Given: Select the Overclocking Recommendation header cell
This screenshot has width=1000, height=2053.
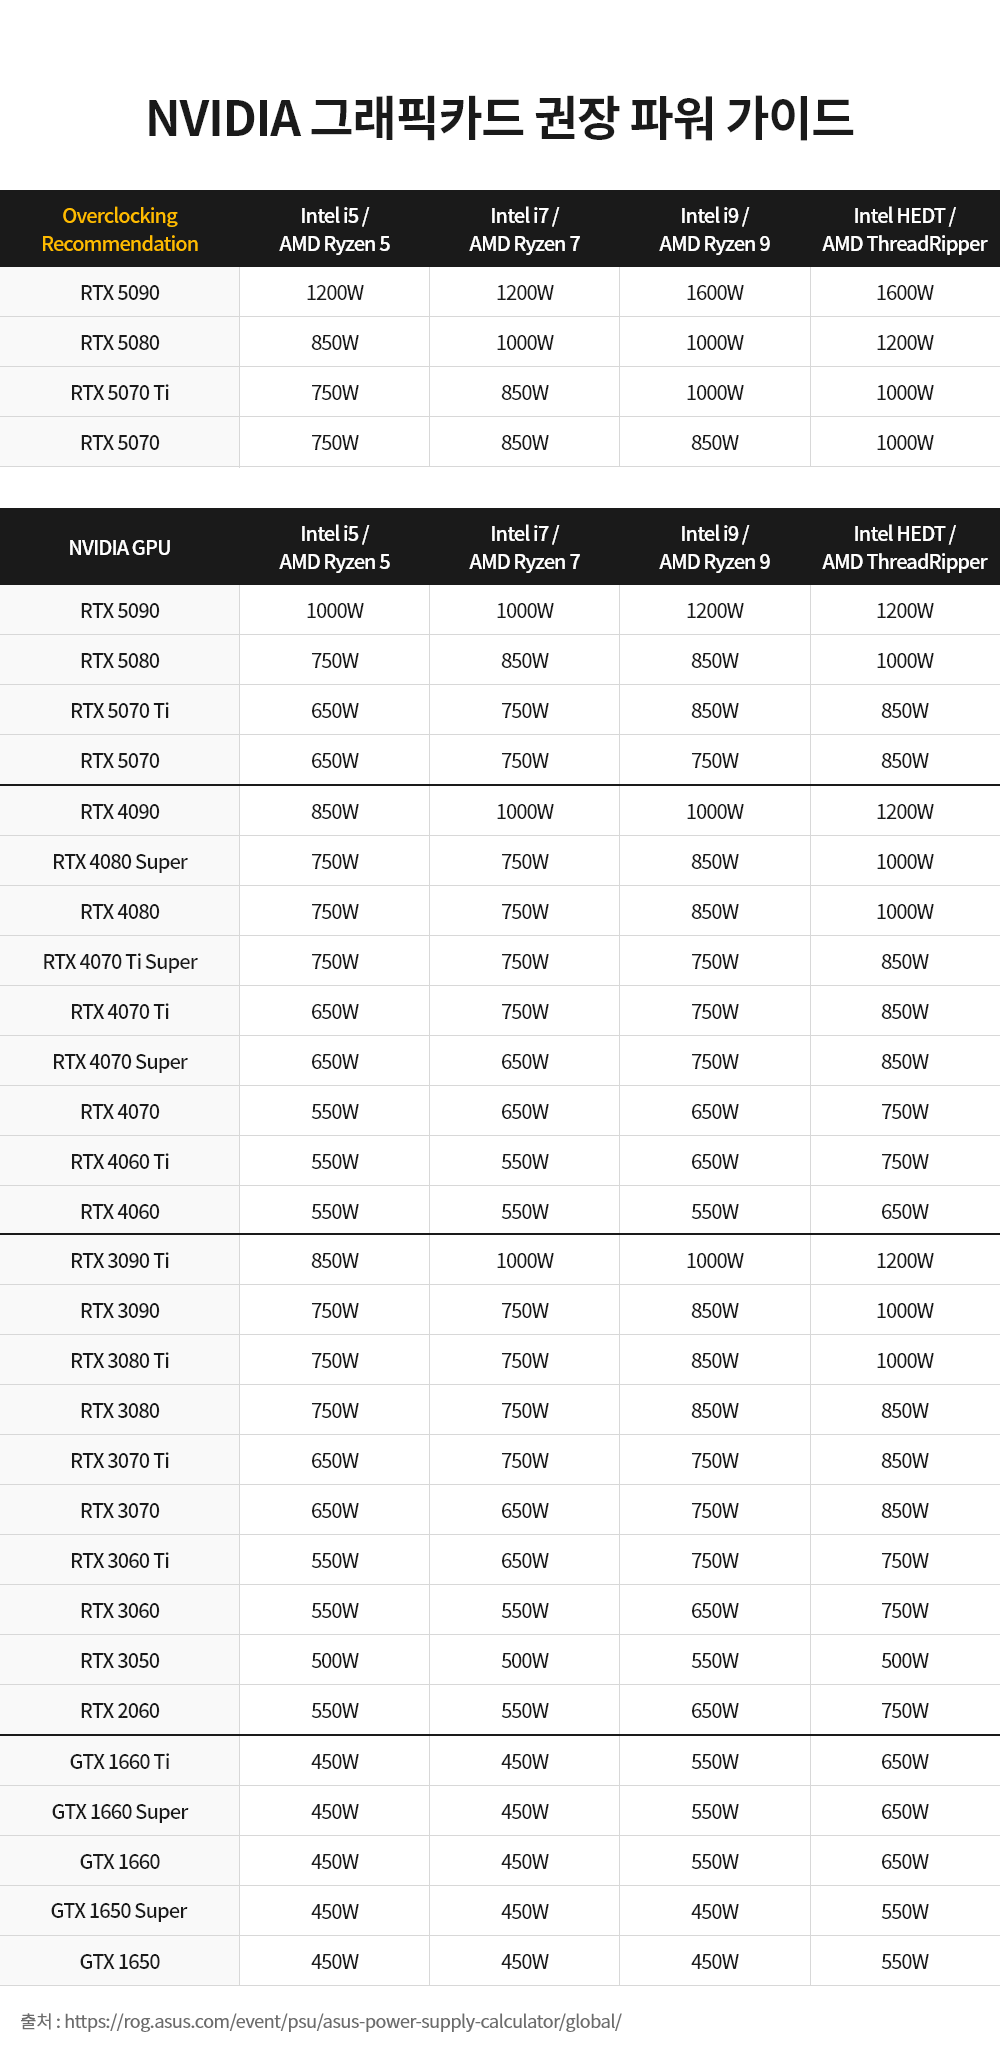Looking at the screenshot, I should click(120, 229).
